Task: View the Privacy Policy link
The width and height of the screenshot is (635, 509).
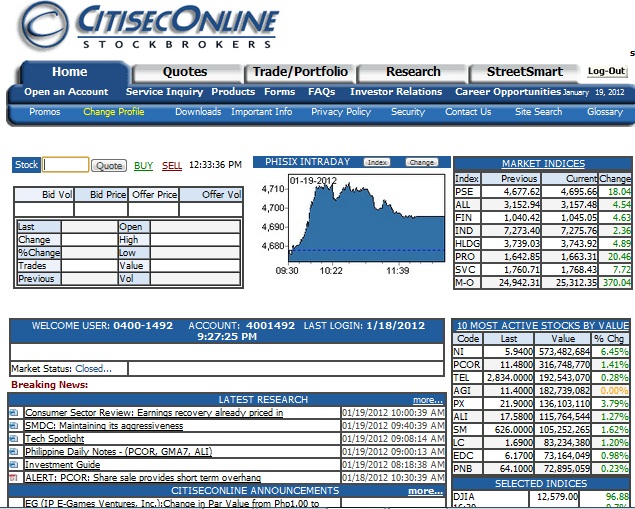Action: 341,112
